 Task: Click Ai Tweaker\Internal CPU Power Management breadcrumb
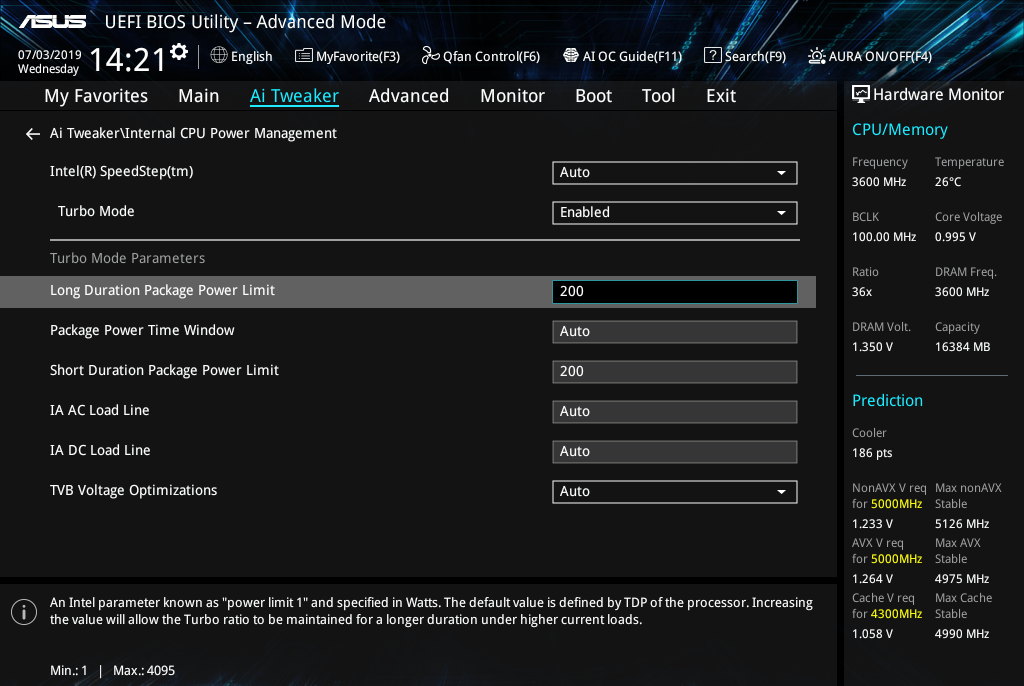193,133
